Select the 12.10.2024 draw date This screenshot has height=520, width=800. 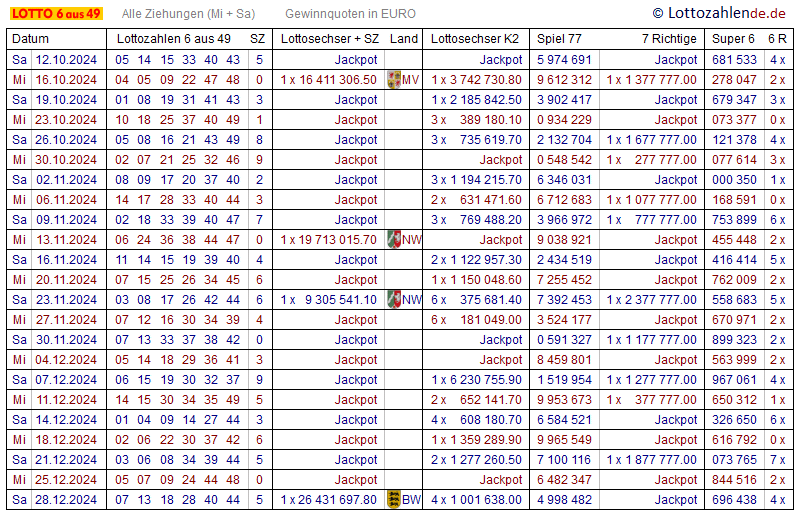66,60
